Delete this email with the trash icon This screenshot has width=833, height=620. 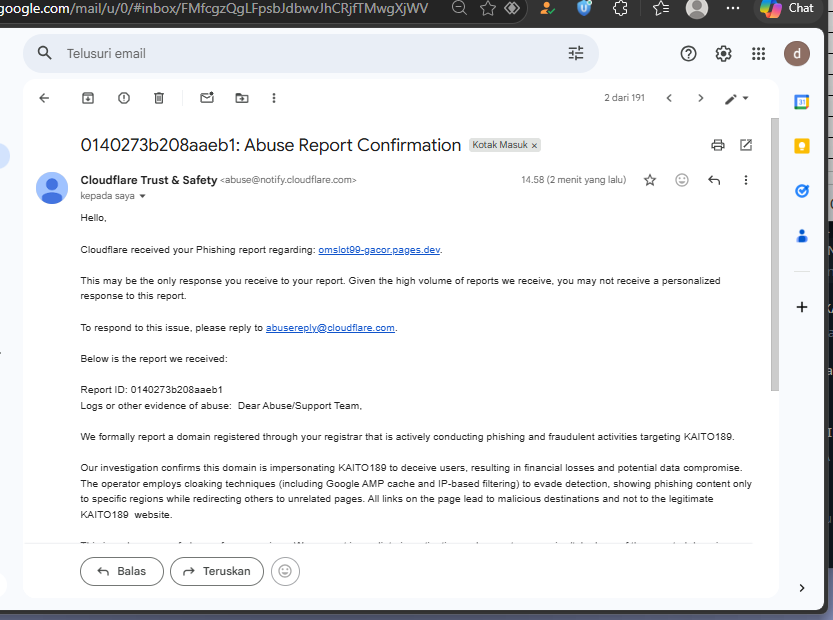159,98
